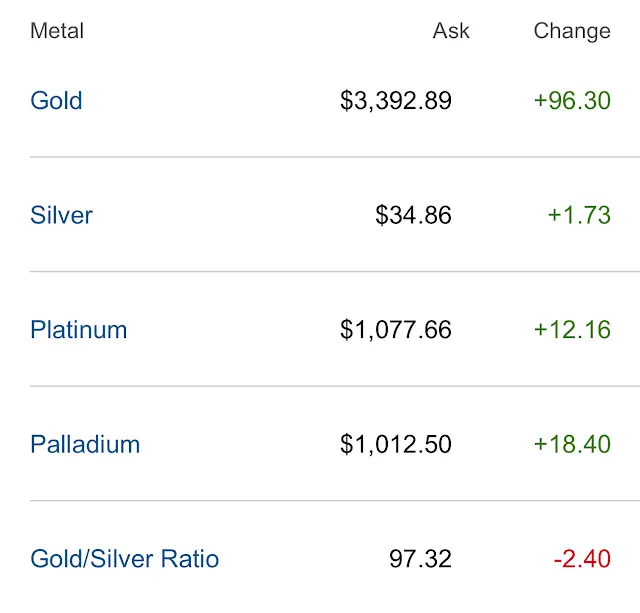Open the Gold/Silver Ratio link
The image size is (640, 613).
(x=124, y=559)
